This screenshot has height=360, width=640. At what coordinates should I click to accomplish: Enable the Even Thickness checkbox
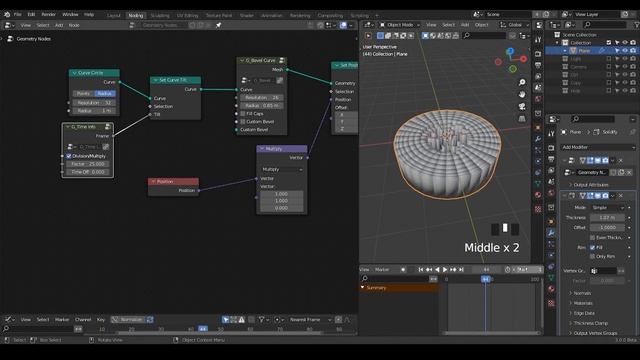593,237
